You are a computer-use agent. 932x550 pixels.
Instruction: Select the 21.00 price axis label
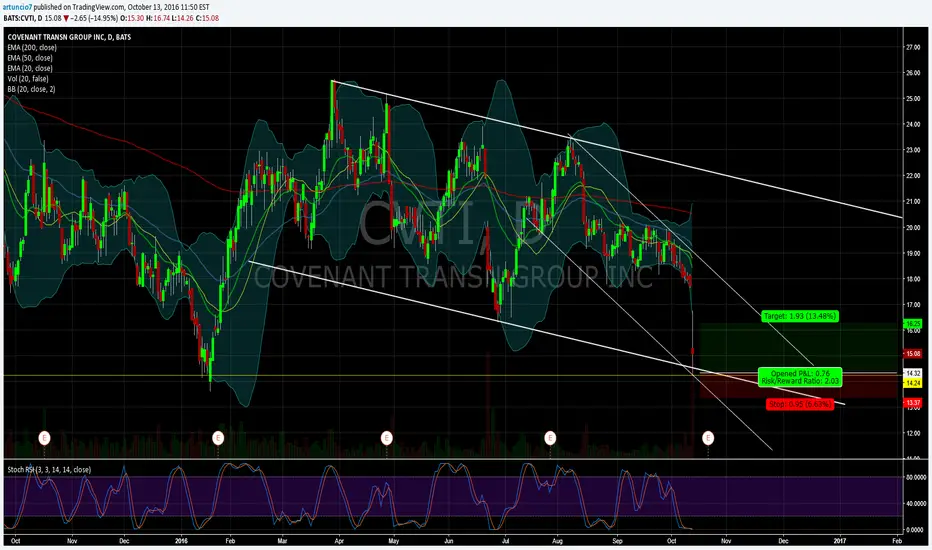click(913, 202)
